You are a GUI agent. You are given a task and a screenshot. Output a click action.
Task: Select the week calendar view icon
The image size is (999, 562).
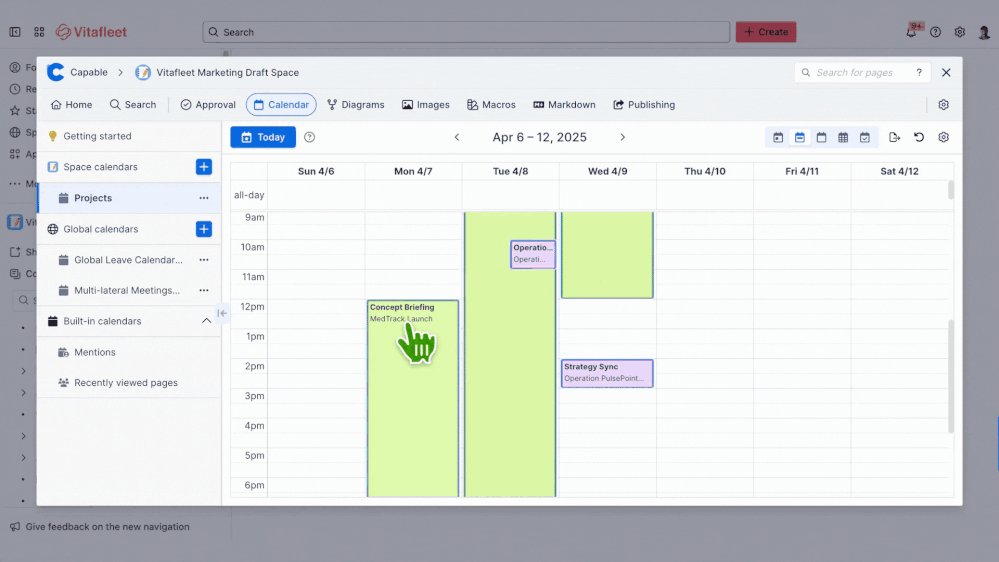(x=800, y=137)
